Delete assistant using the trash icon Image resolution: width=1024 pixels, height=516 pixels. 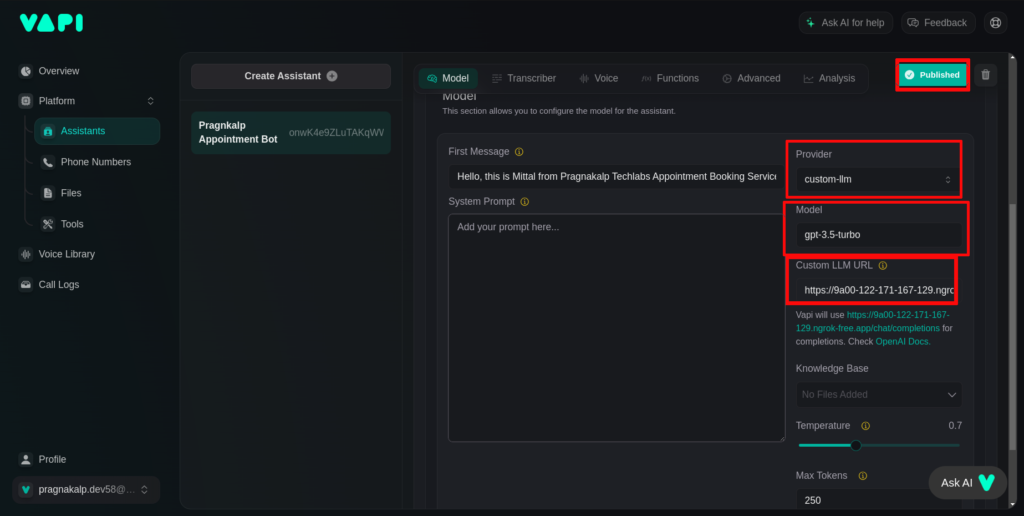pos(985,75)
